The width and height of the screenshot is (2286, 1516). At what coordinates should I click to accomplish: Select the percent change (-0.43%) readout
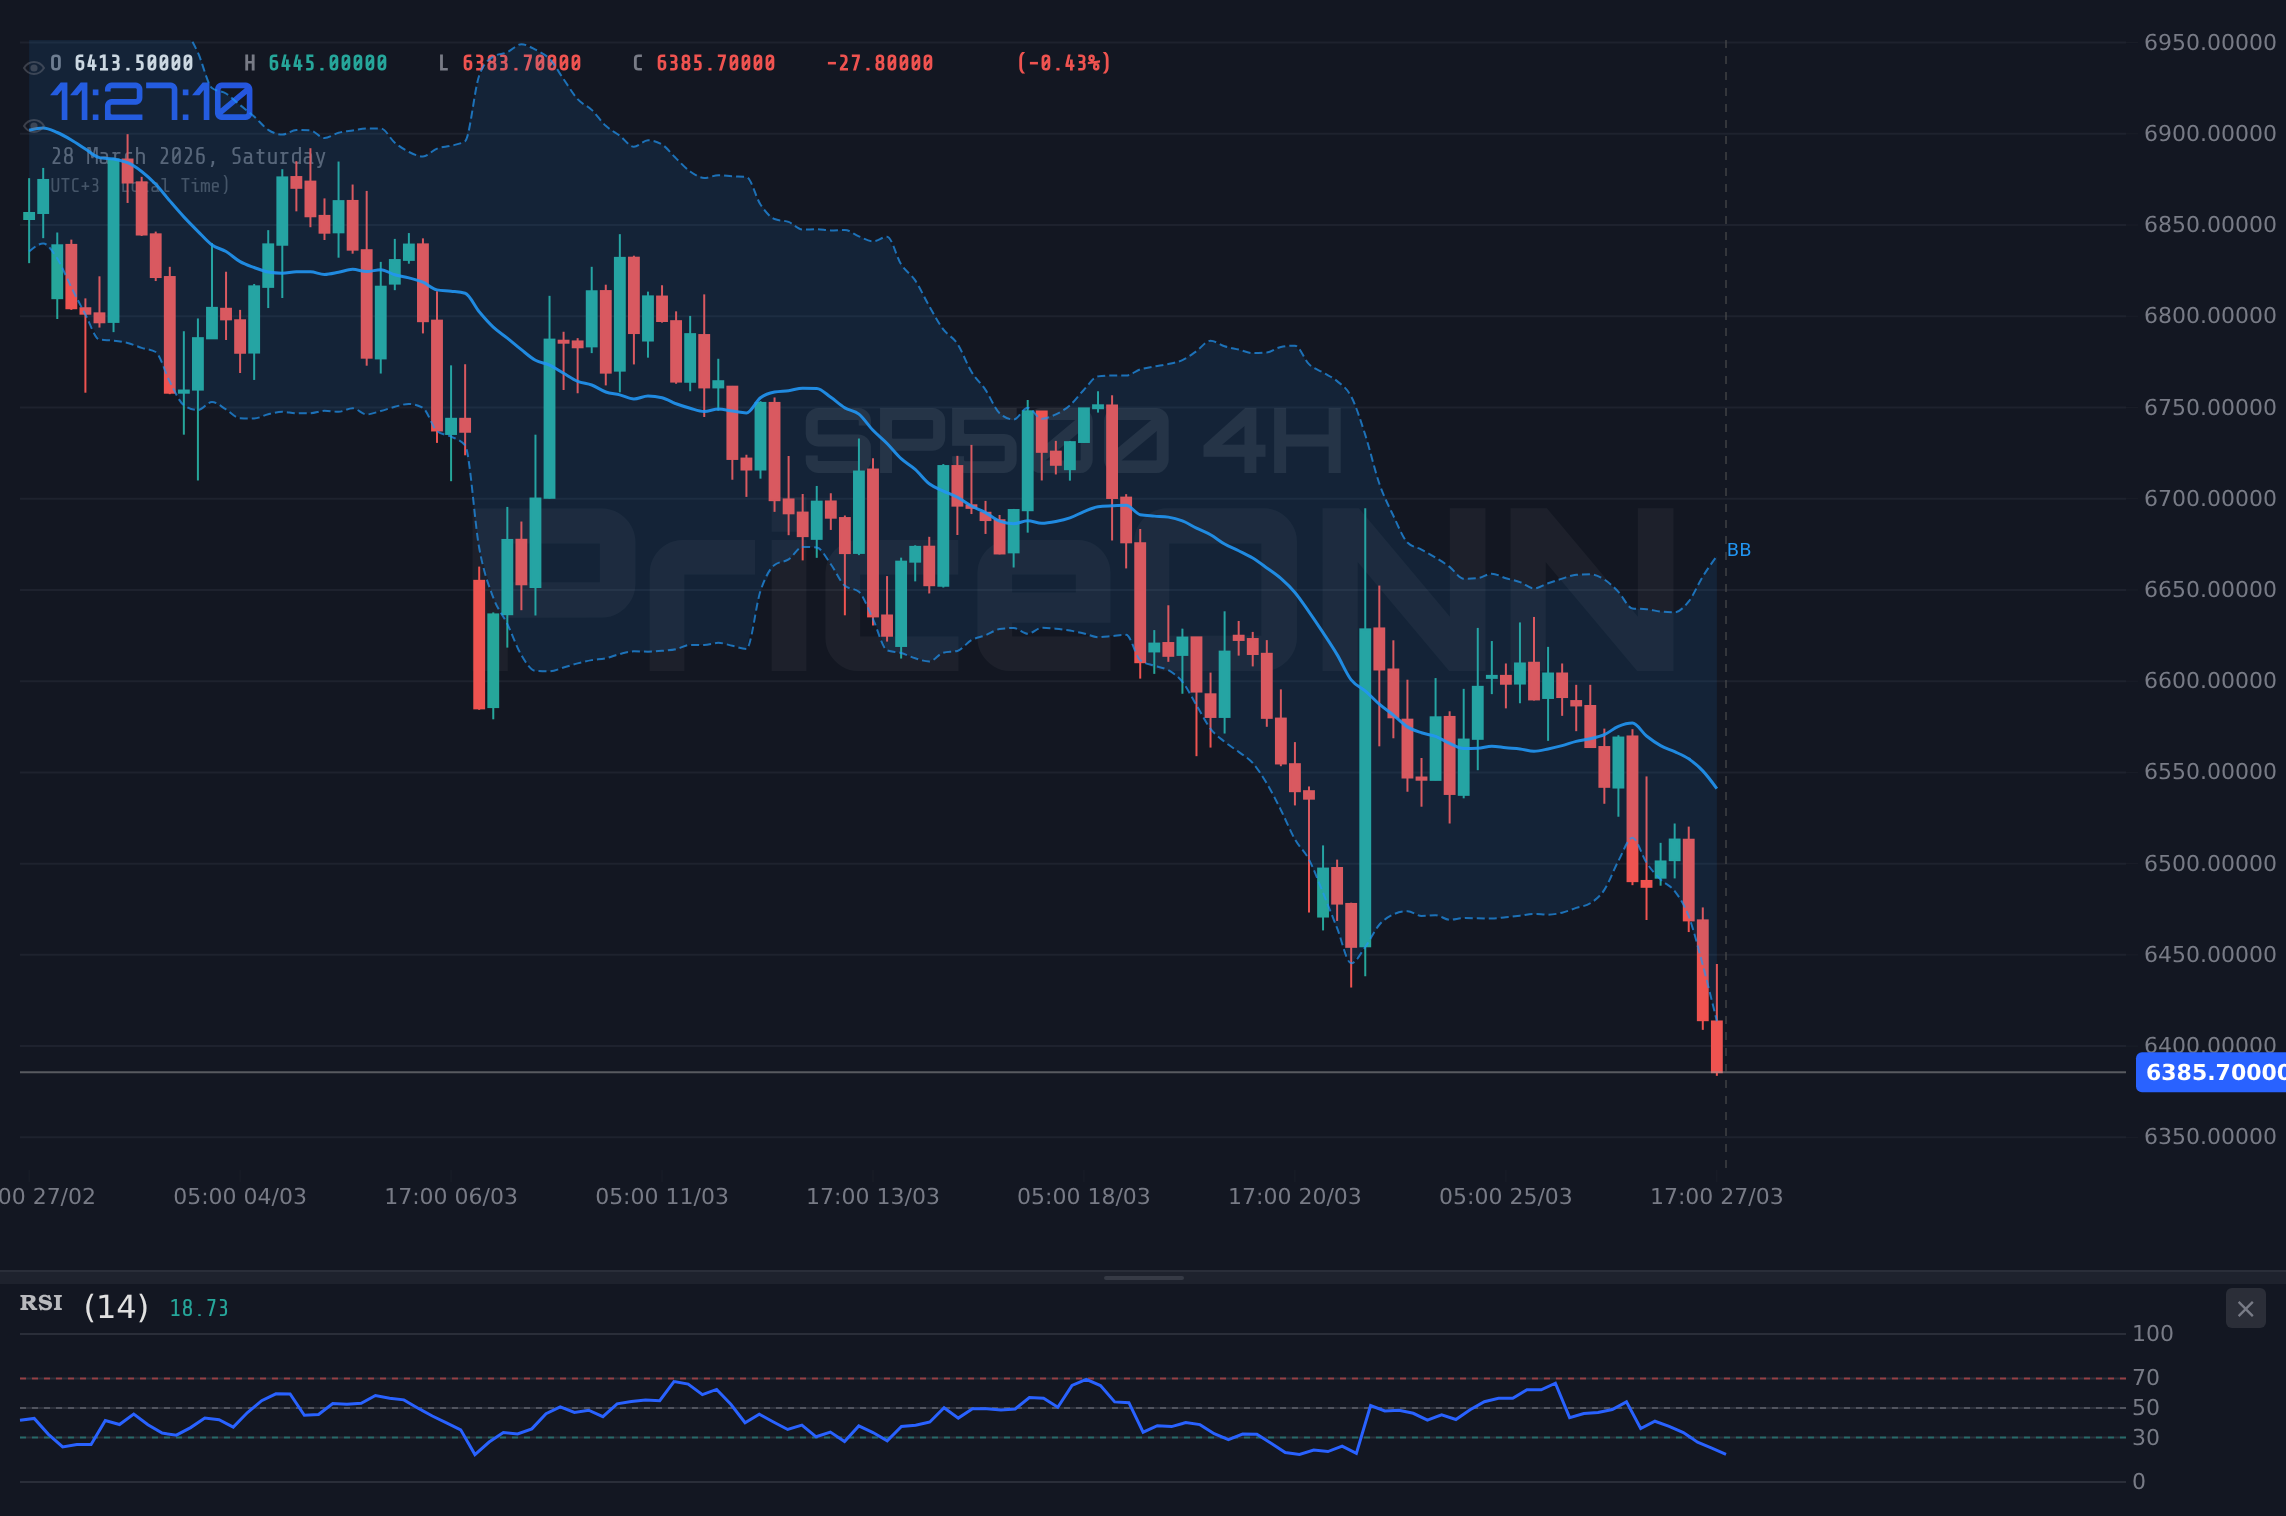(1062, 62)
